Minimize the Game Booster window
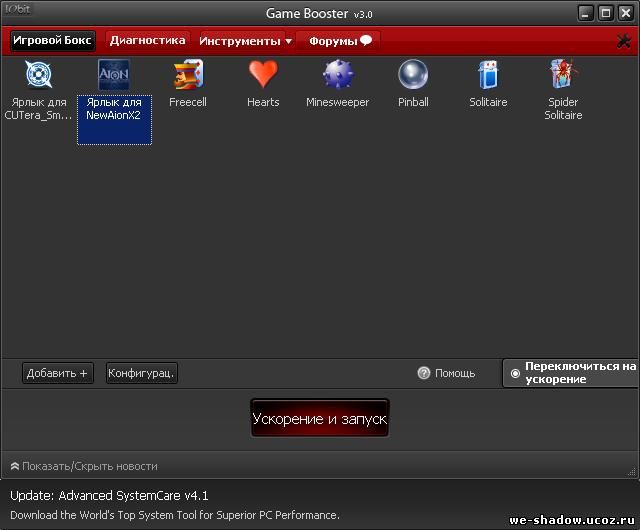640x530 pixels. (x=585, y=13)
